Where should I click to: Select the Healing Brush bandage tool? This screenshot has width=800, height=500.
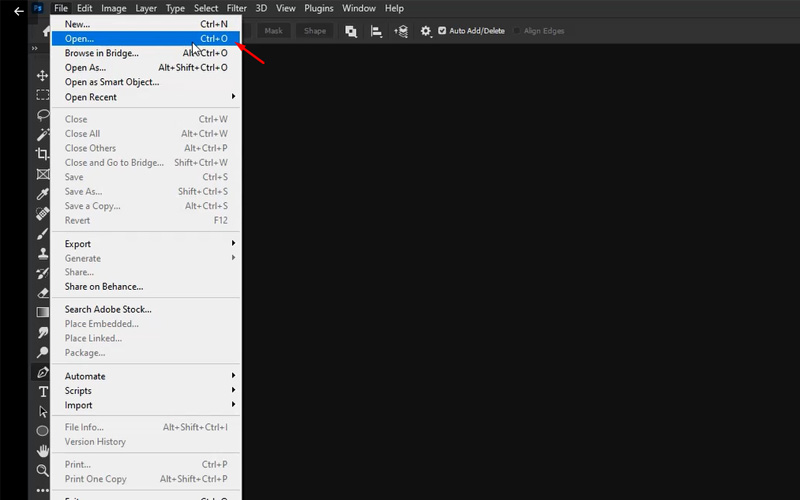(x=42, y=213)
